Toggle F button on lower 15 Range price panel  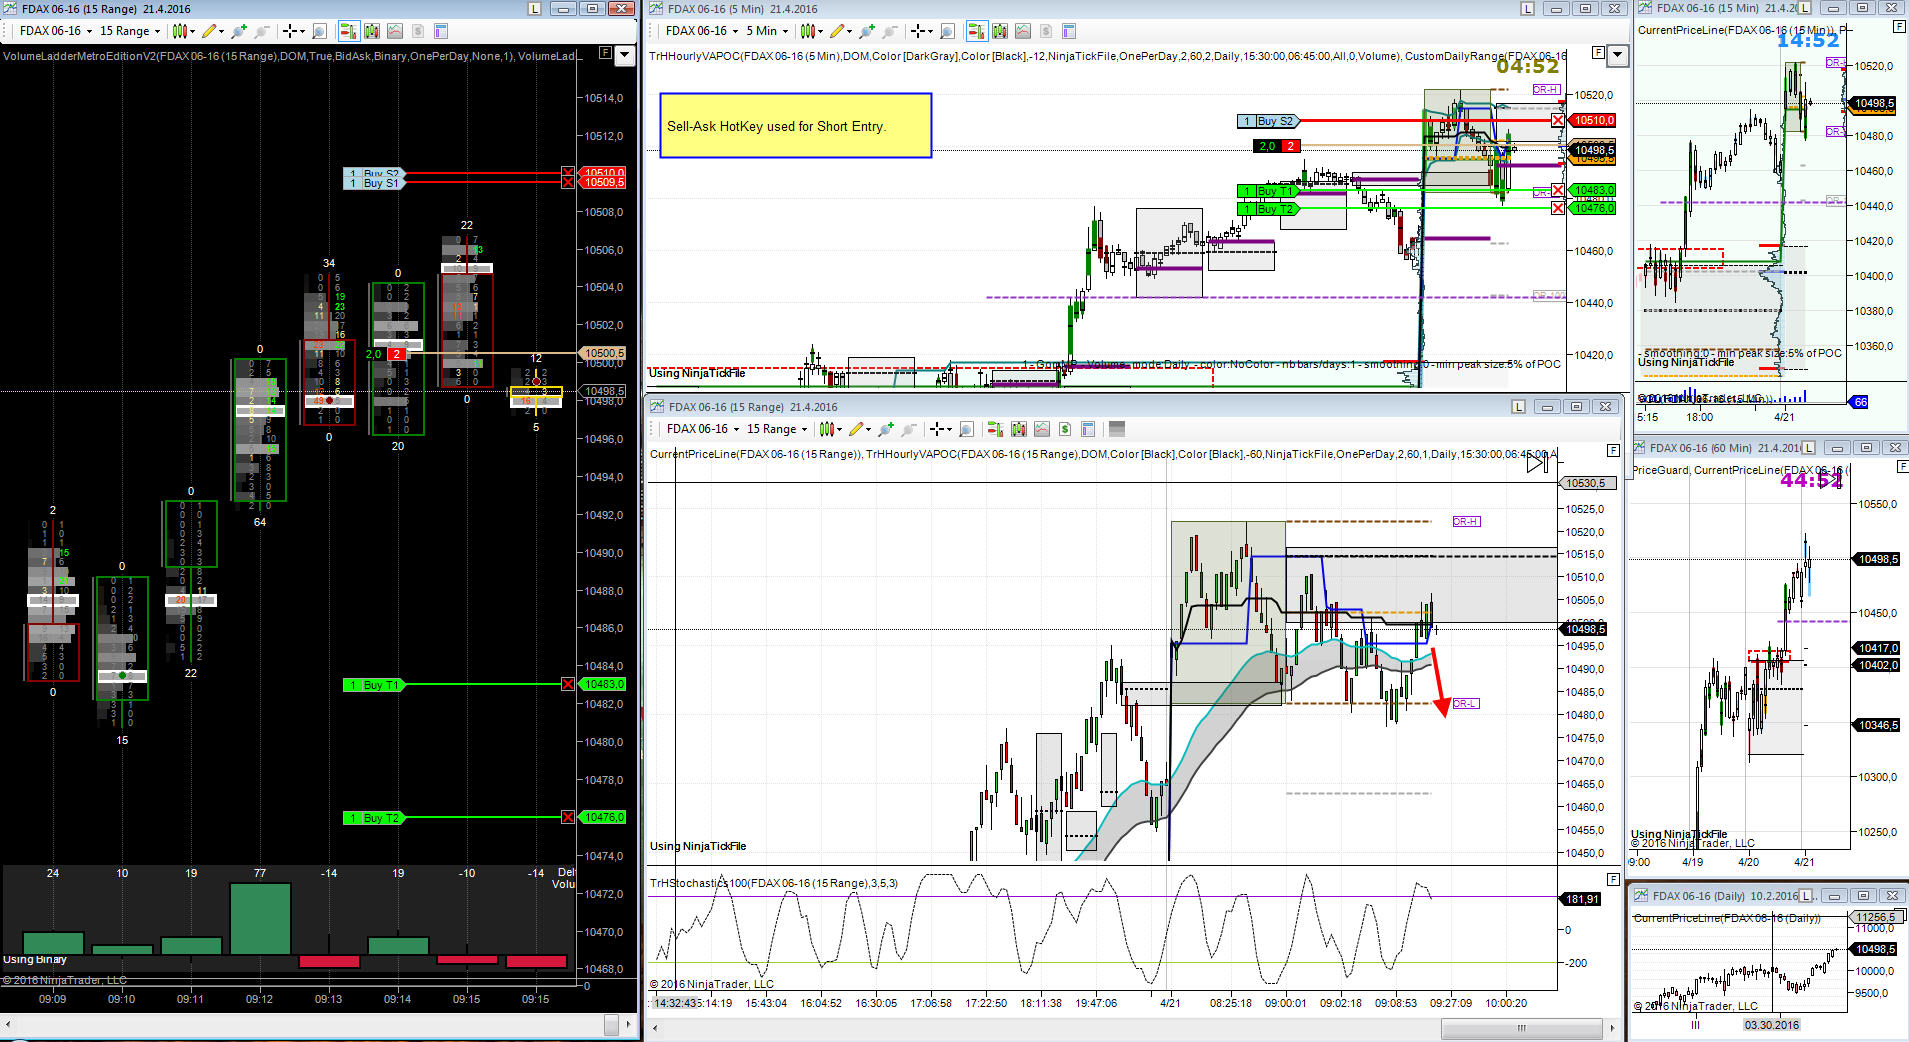point(1613,451)
